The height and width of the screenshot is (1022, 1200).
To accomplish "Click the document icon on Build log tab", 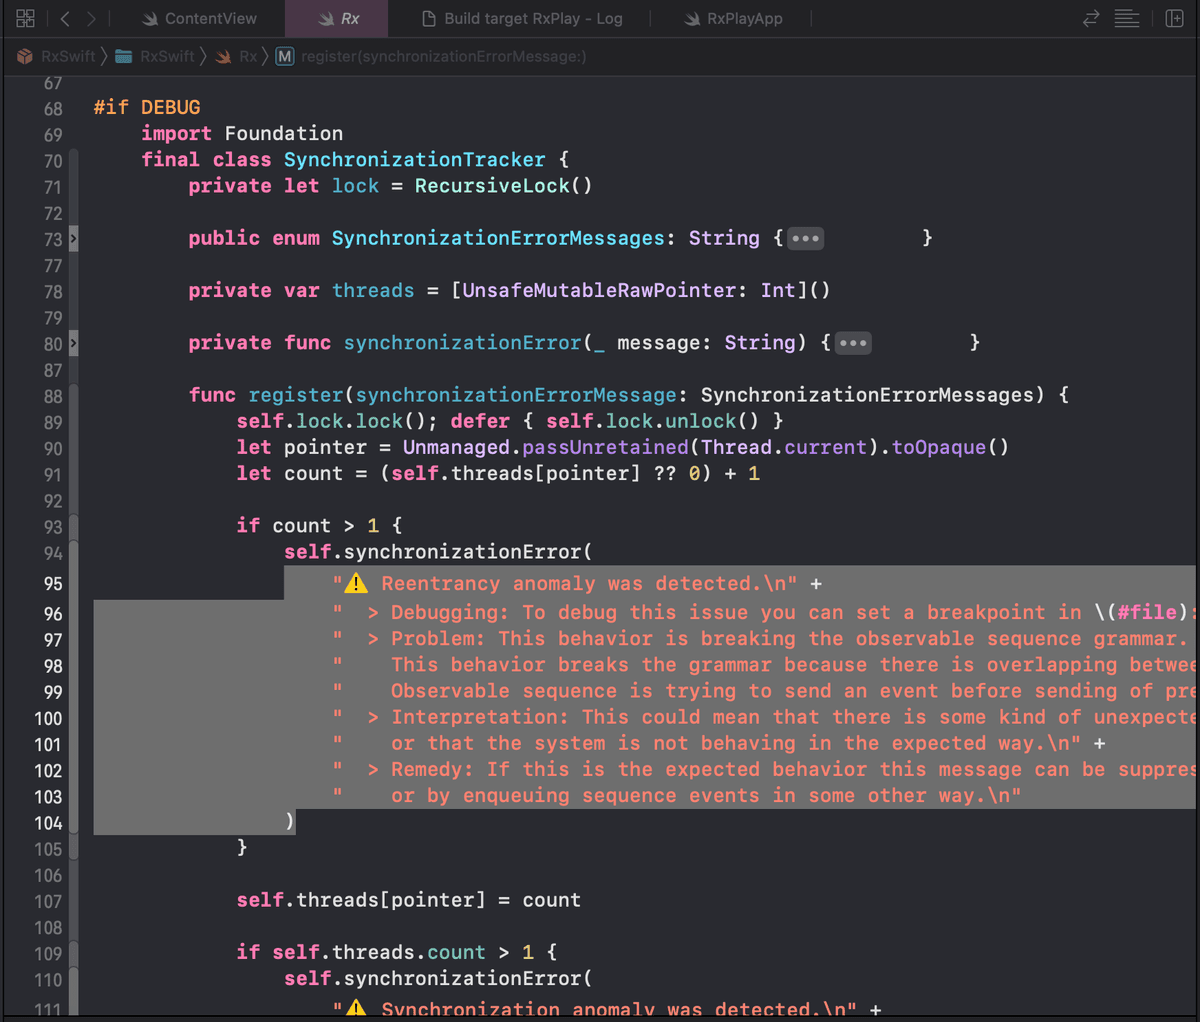I will click(429, 18).
